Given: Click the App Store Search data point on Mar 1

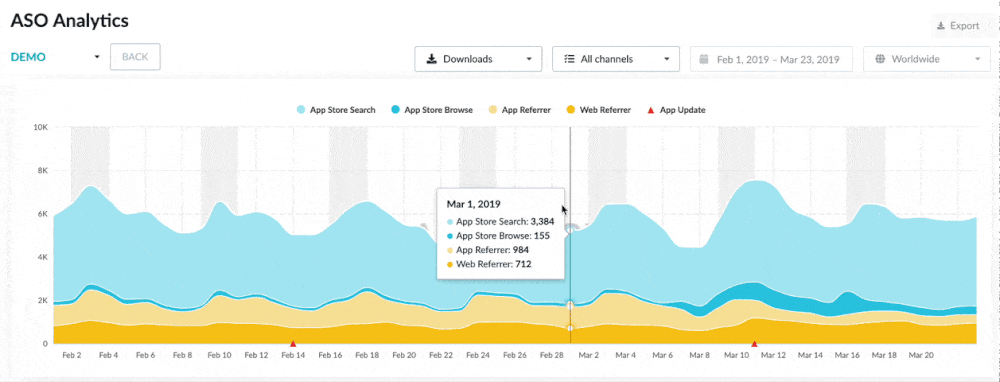Looking at the screenshot, I should point(570,229).
